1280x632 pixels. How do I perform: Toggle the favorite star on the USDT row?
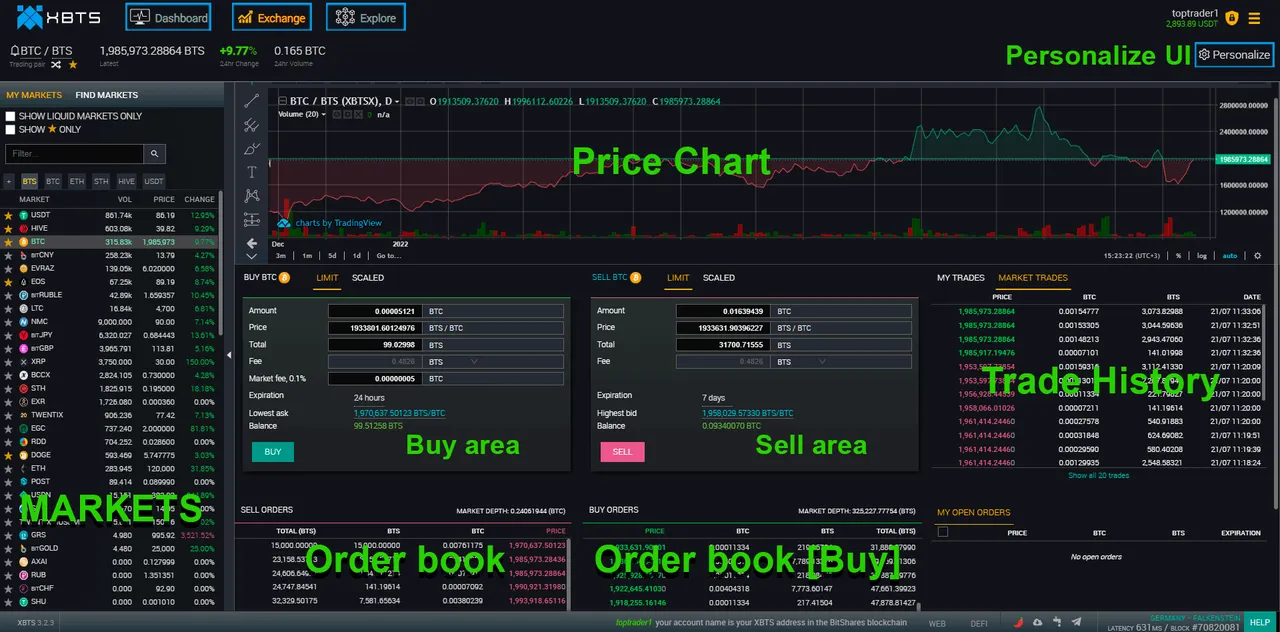pos(9,215)
